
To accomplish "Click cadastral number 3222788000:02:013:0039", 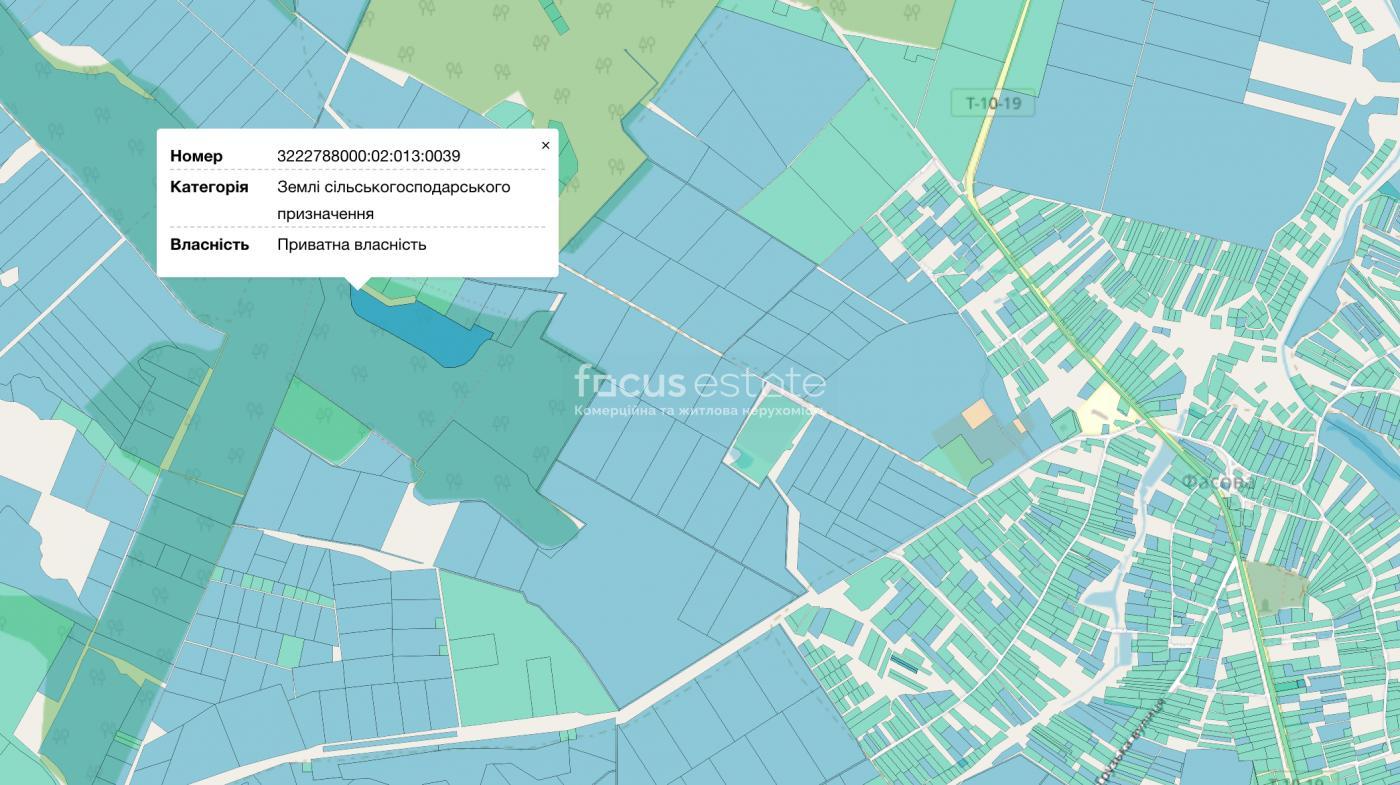I will (369, 156).
